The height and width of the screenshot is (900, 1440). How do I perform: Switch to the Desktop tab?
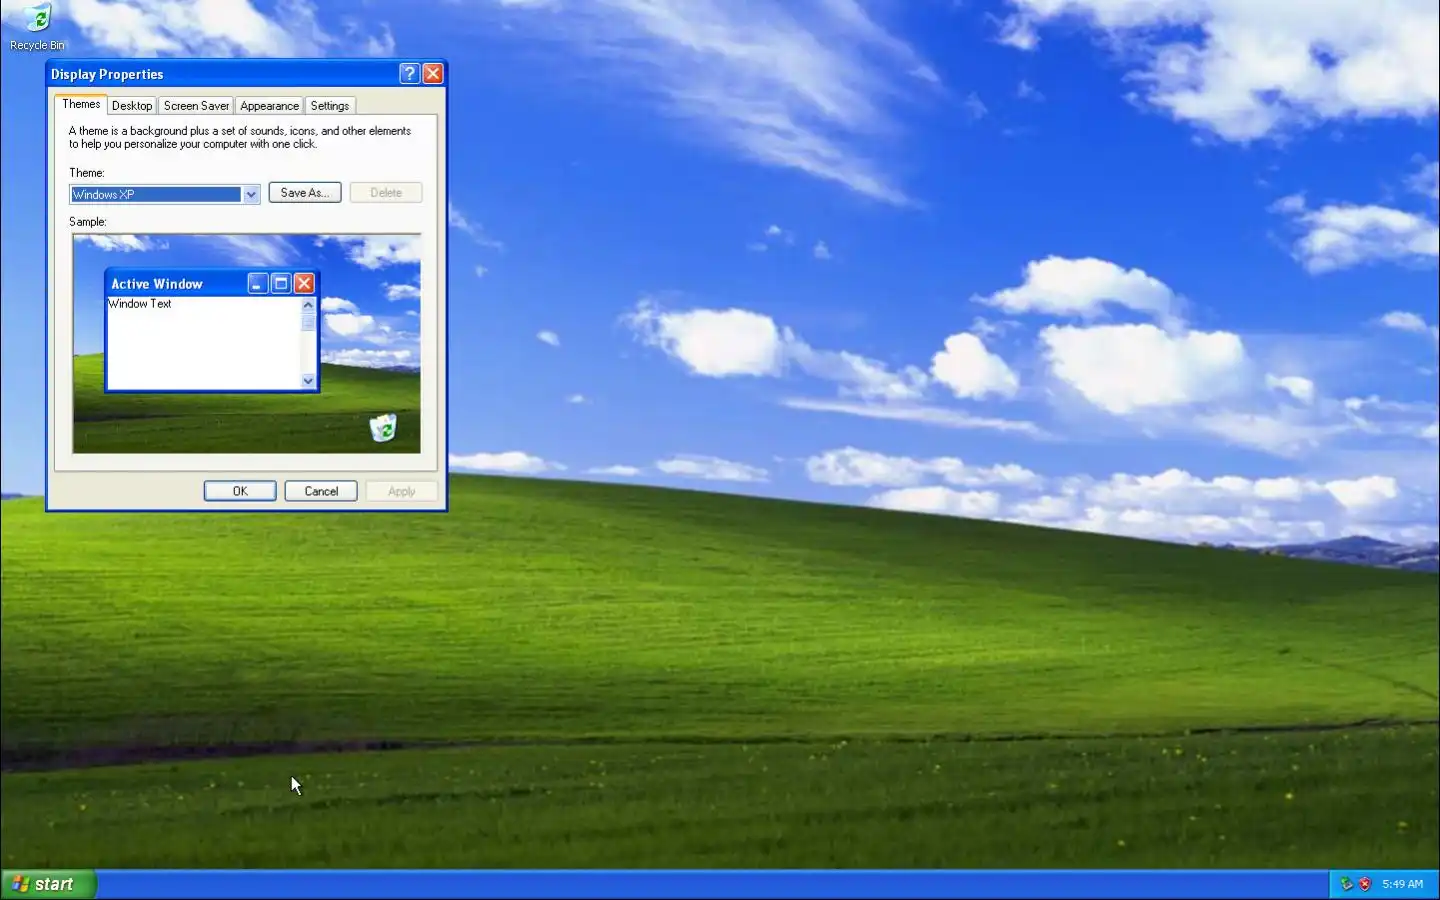click(x=132, y=106)
